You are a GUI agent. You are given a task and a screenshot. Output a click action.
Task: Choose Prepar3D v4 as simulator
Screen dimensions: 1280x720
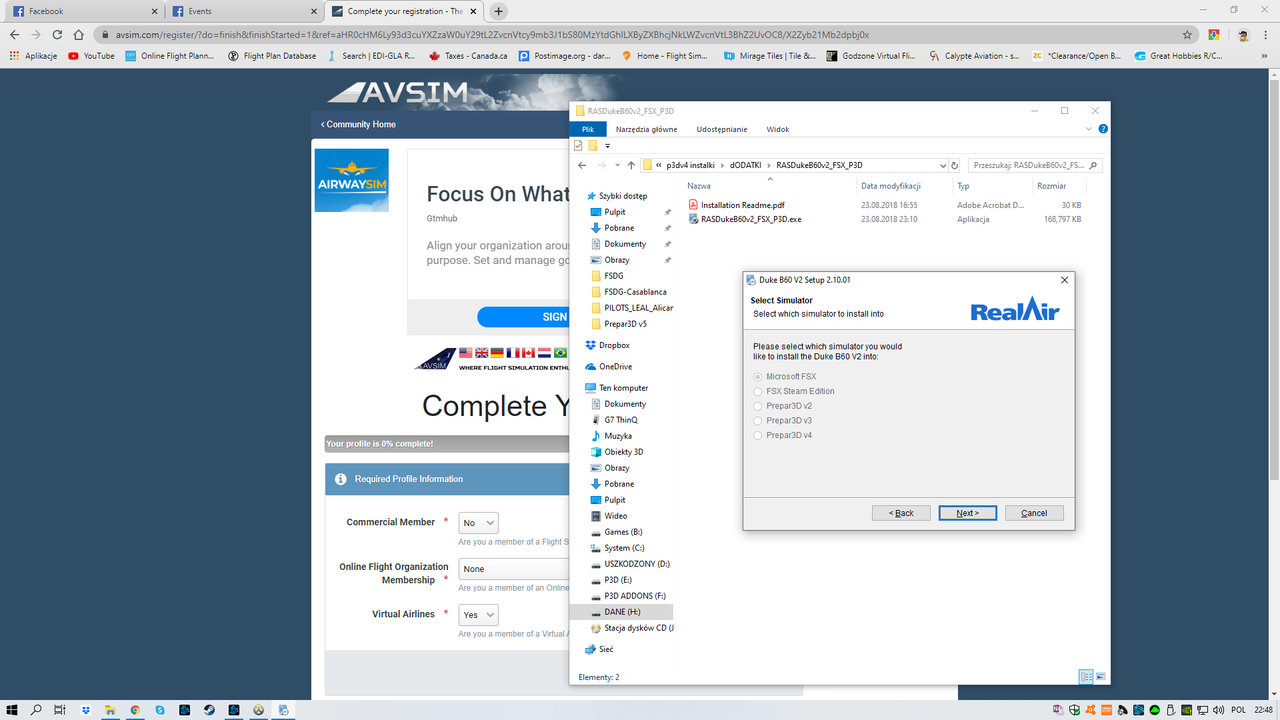coord(758,435)
